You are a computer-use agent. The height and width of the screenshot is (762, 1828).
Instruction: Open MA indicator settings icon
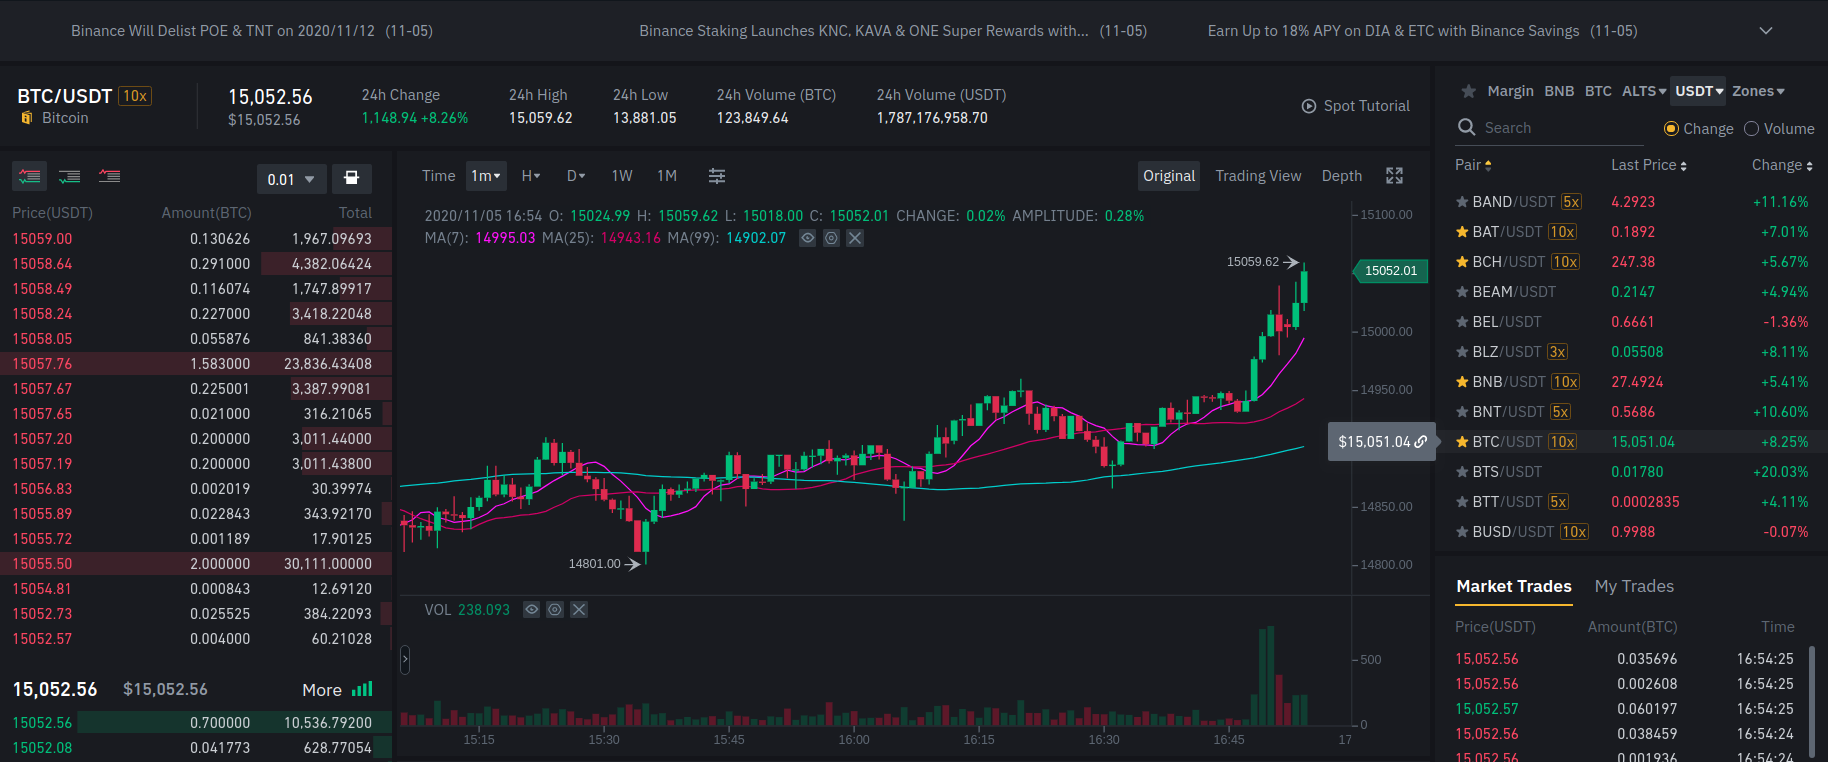pos(831,238)
